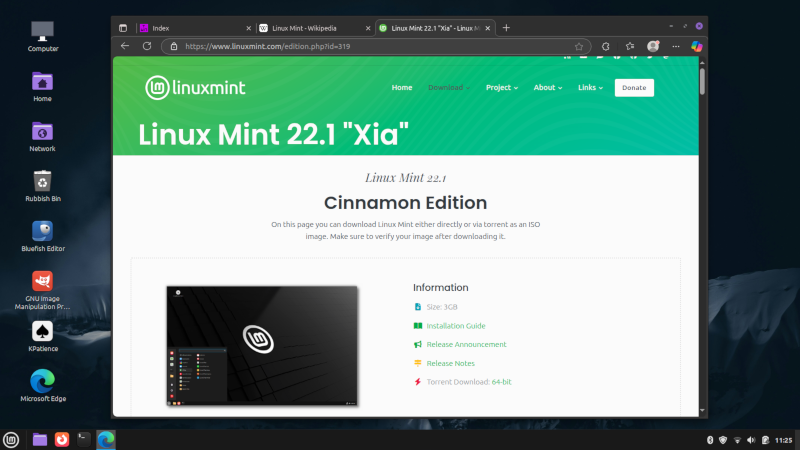The height and width of the screenshot is (450, 800).
Task: Bookmark this page using the star icon
Action: pos(579,46)
